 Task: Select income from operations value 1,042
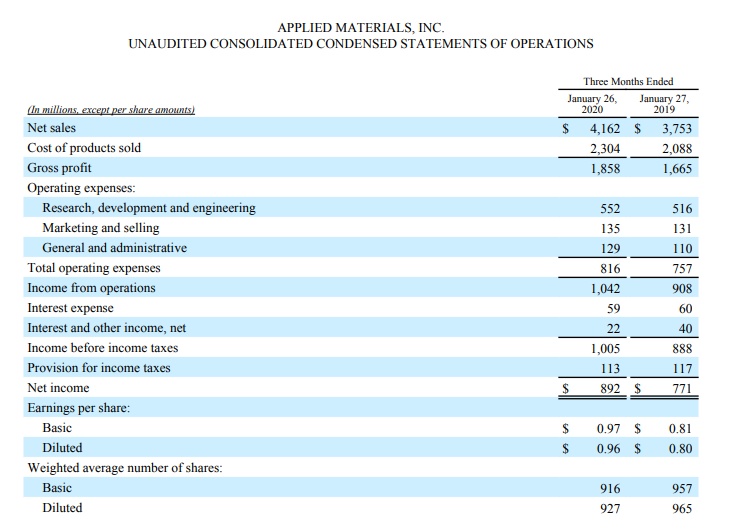pyautogui.click(x=605, y=289)
